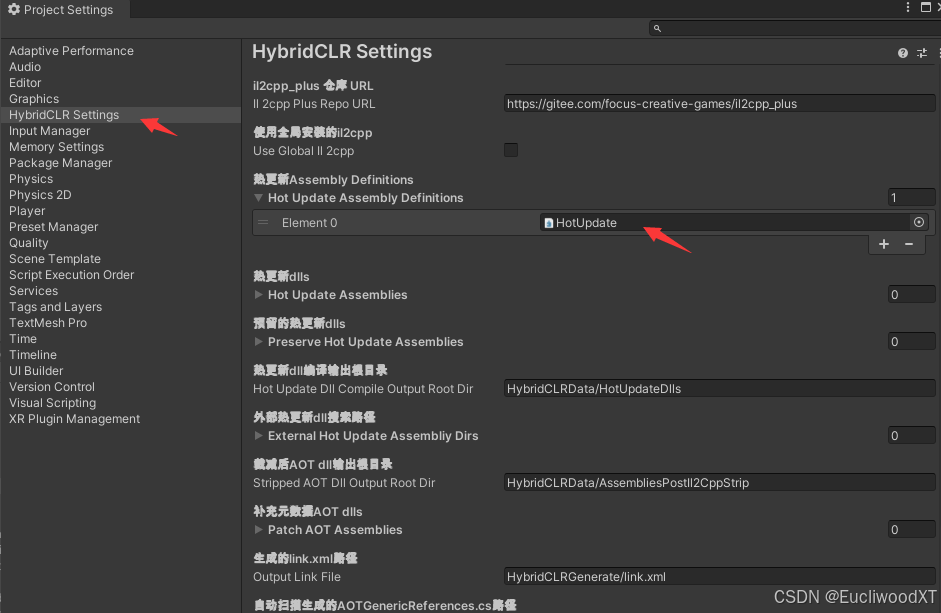
Task: Expand the Patch AOT Assemblies section
Action: (x=258, y=529)
